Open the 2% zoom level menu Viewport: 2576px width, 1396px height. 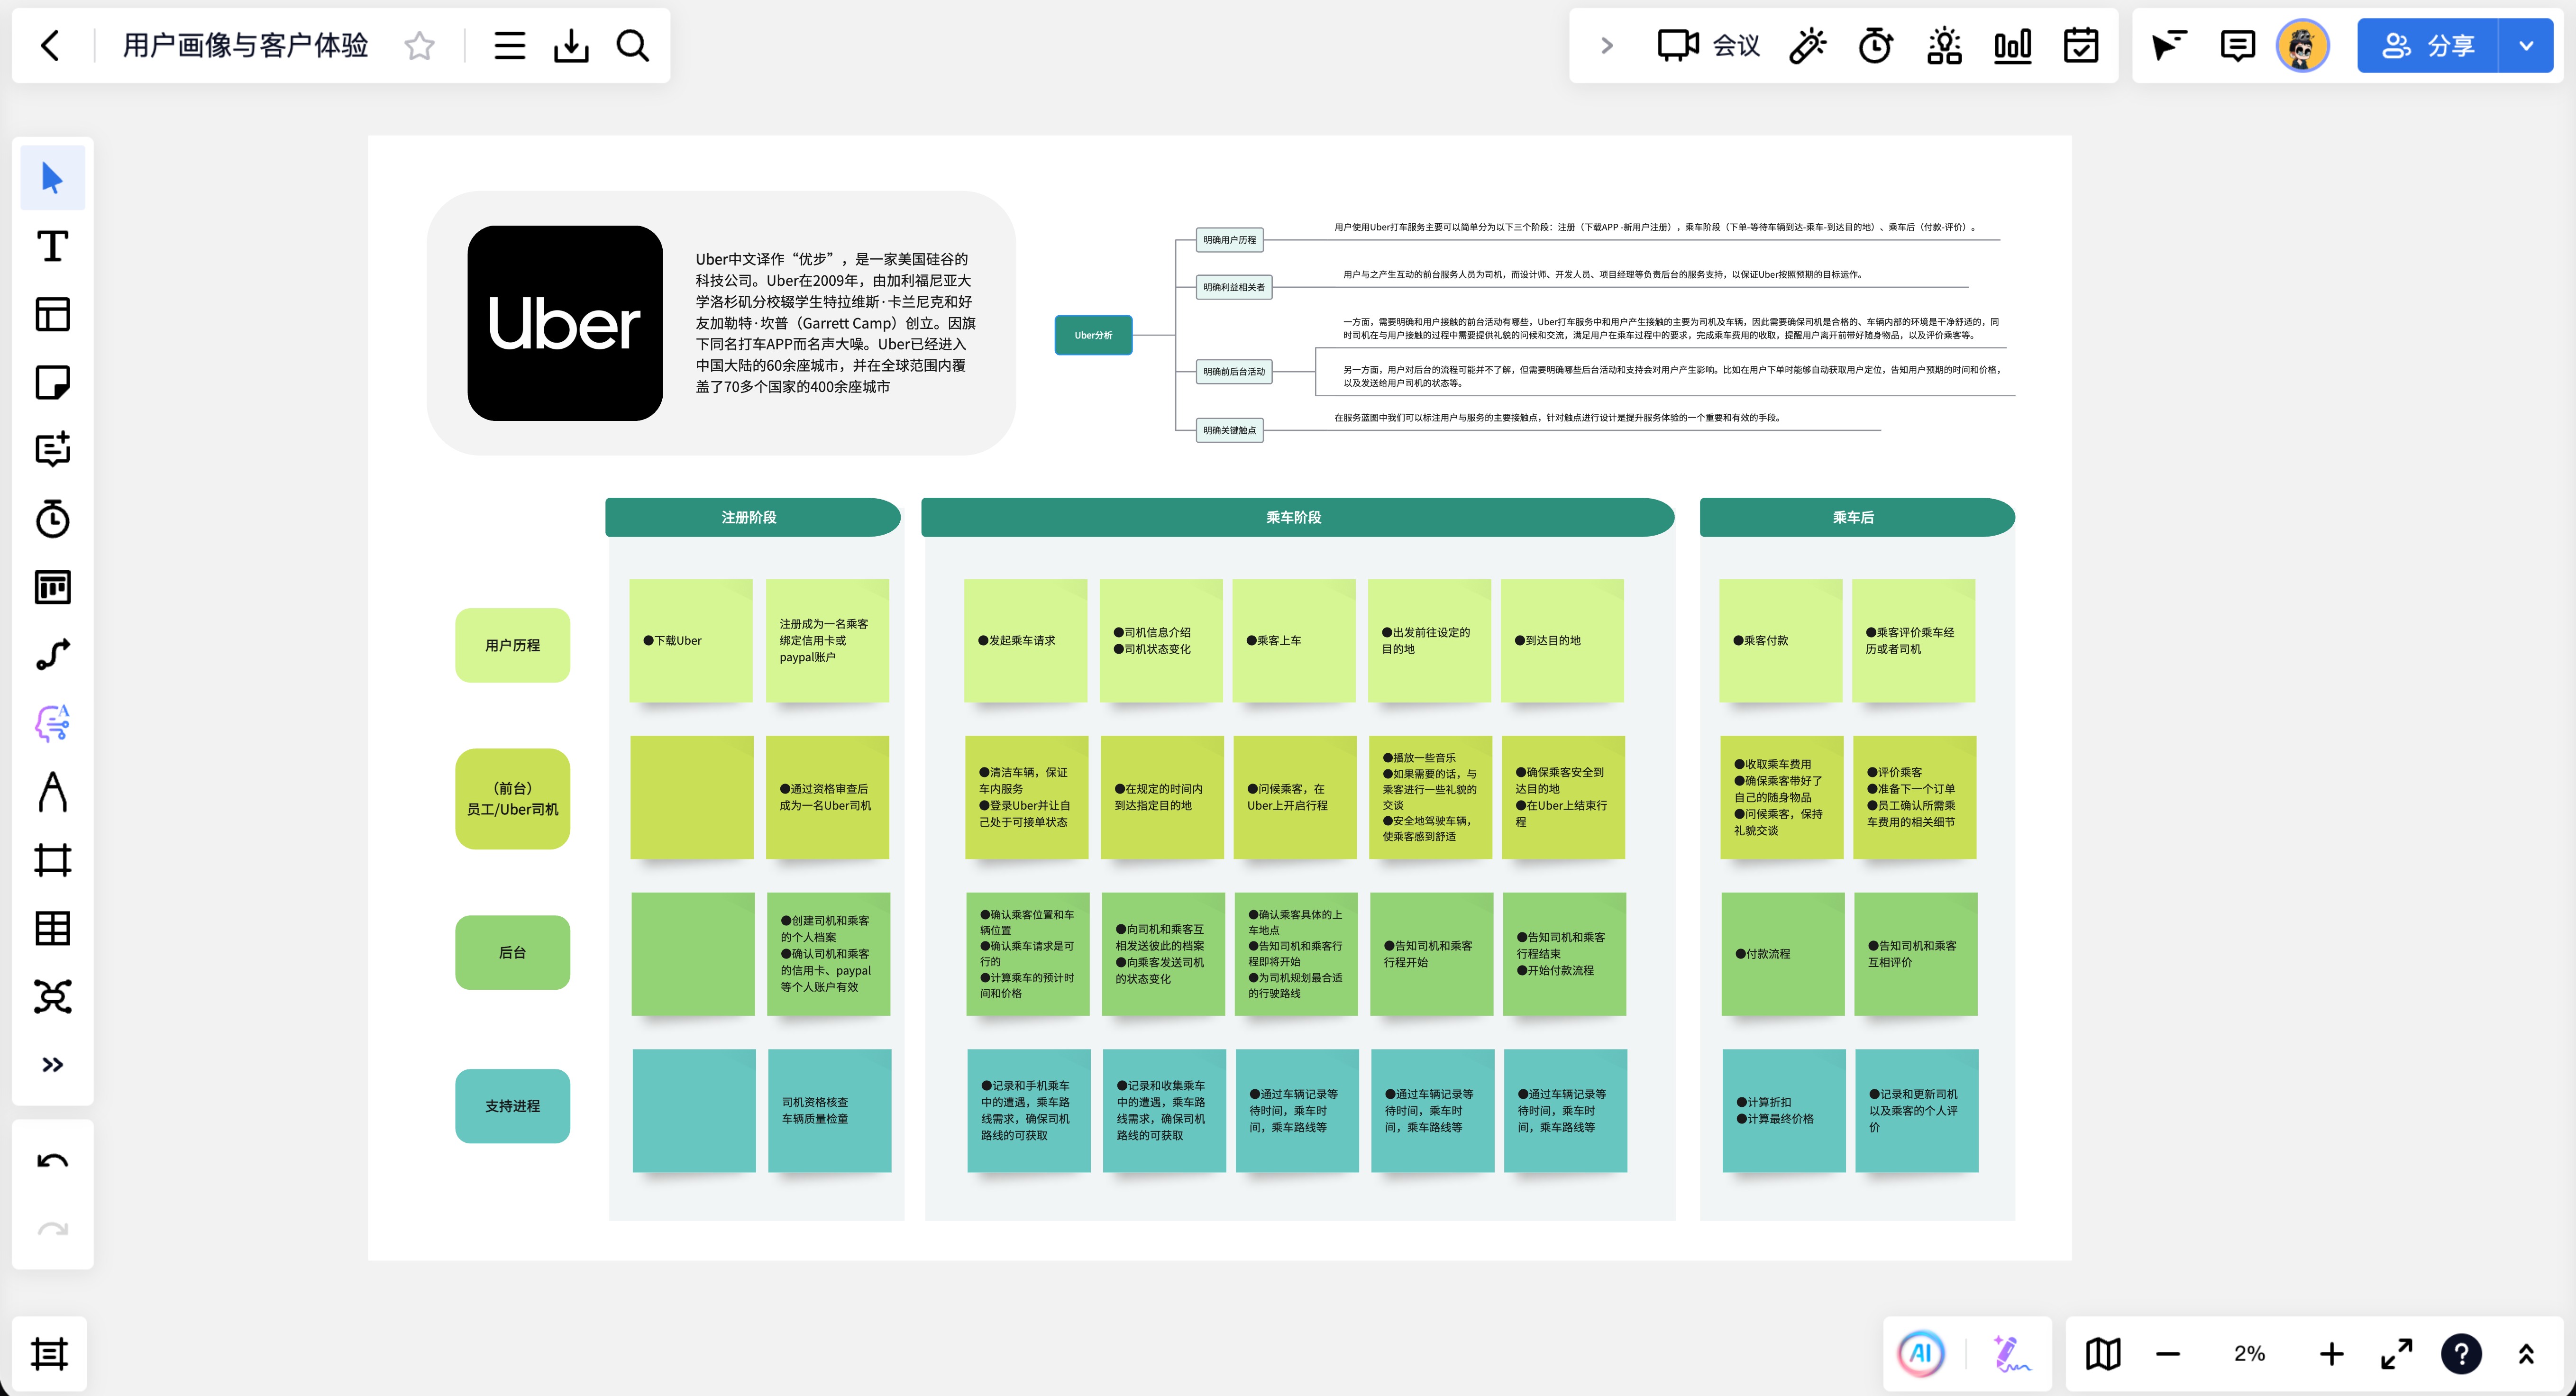[x=2249, y=1354]
